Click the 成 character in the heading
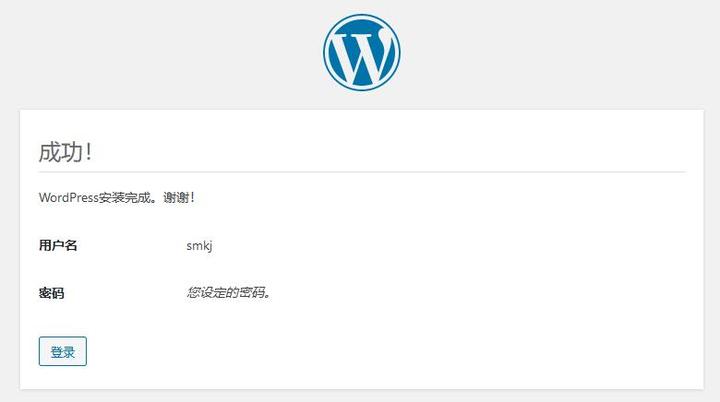The width and height of the screenshot is (720, 402). [49, 152]
